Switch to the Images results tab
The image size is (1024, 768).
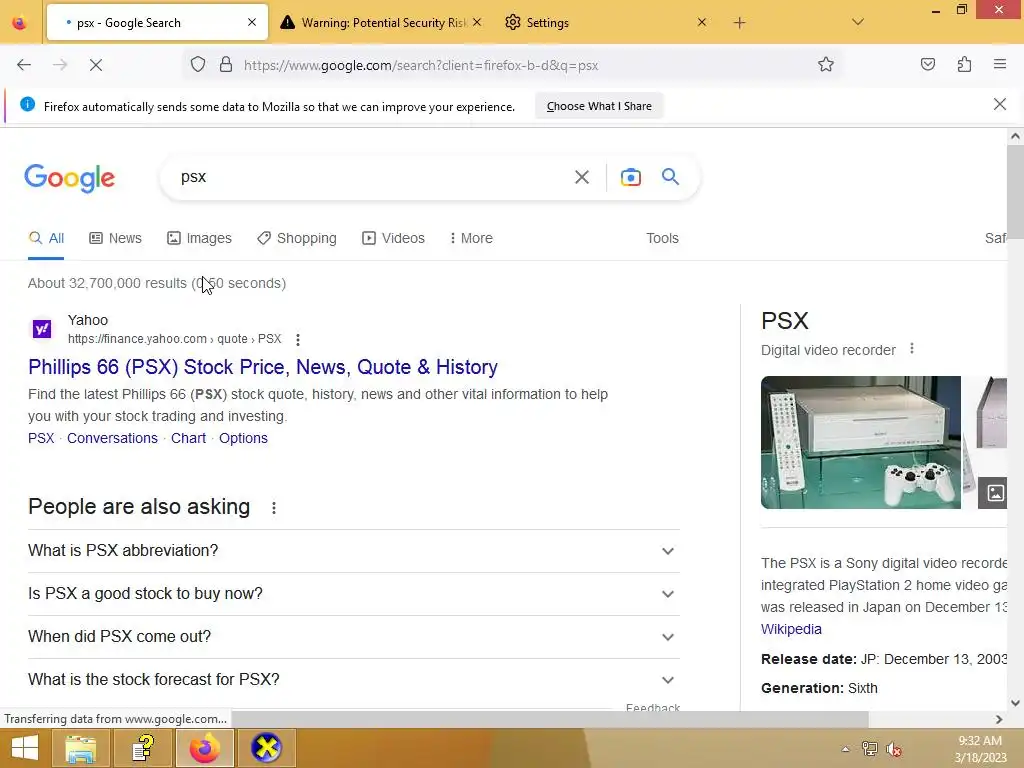199,238
